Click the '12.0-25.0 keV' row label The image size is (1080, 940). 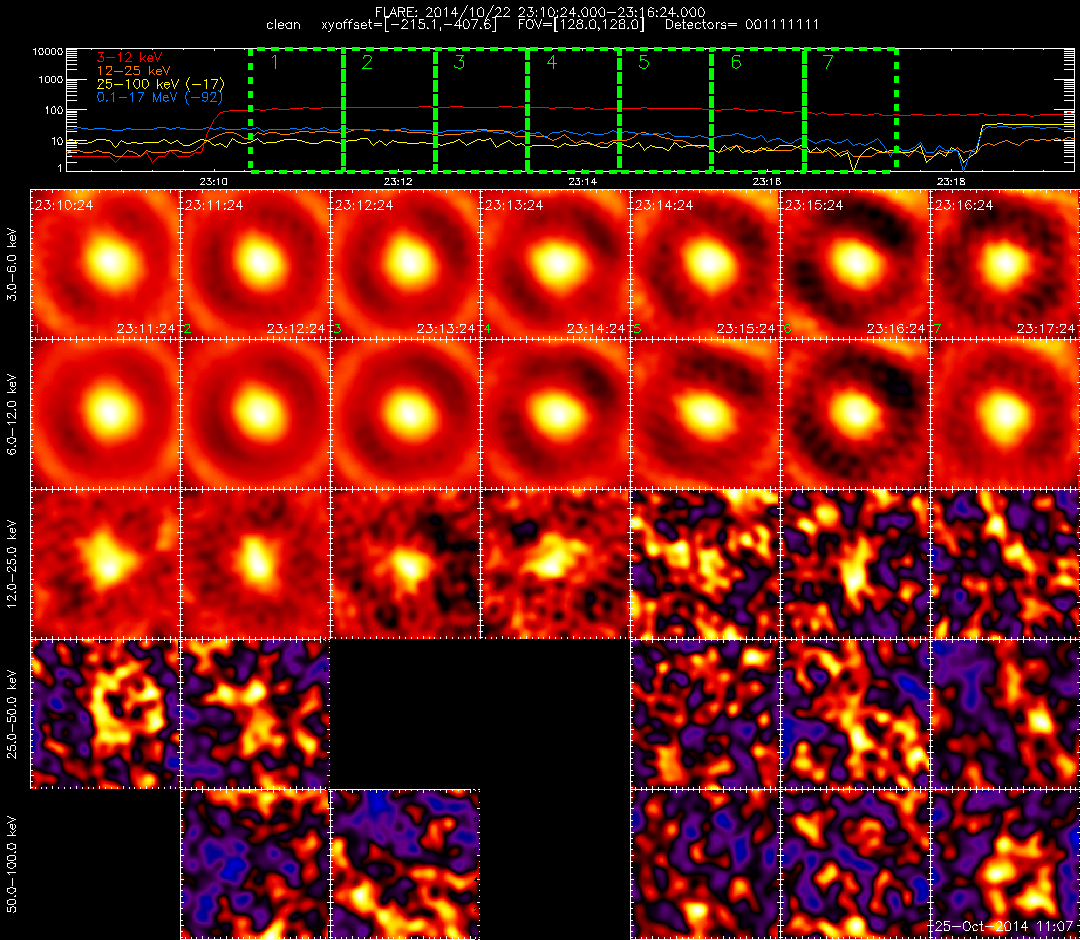[x=12, y=565]
